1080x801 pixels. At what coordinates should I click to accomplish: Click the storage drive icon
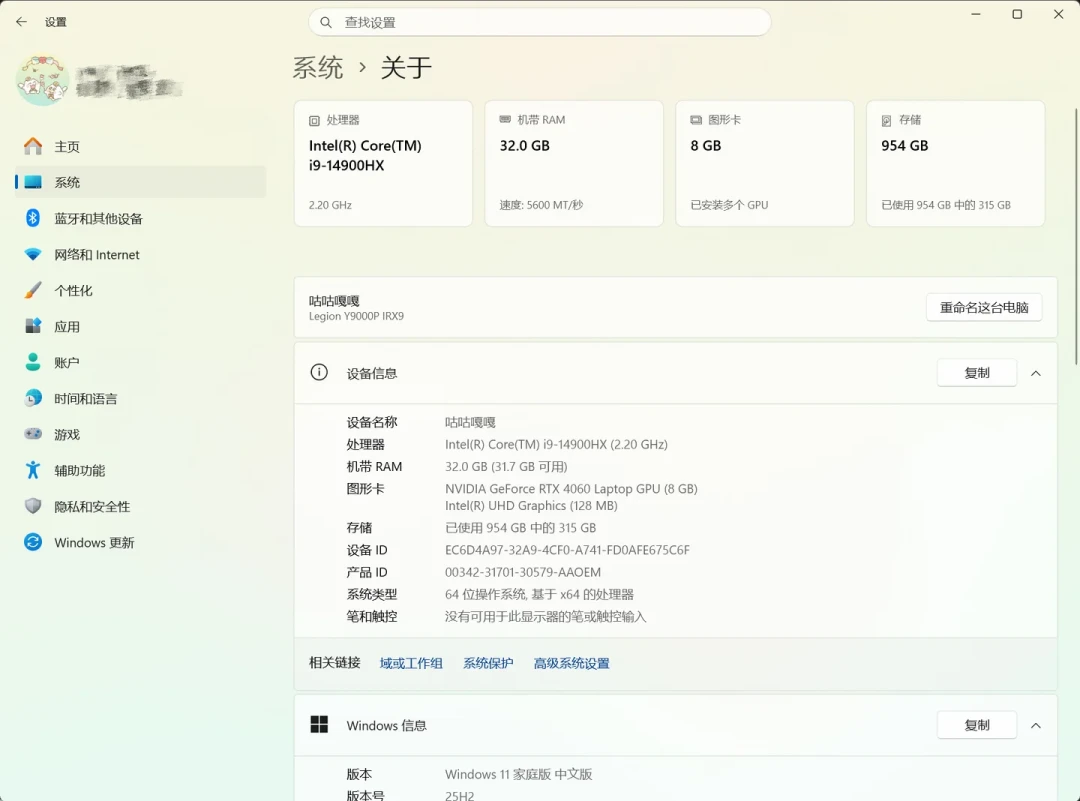(886, 121)
